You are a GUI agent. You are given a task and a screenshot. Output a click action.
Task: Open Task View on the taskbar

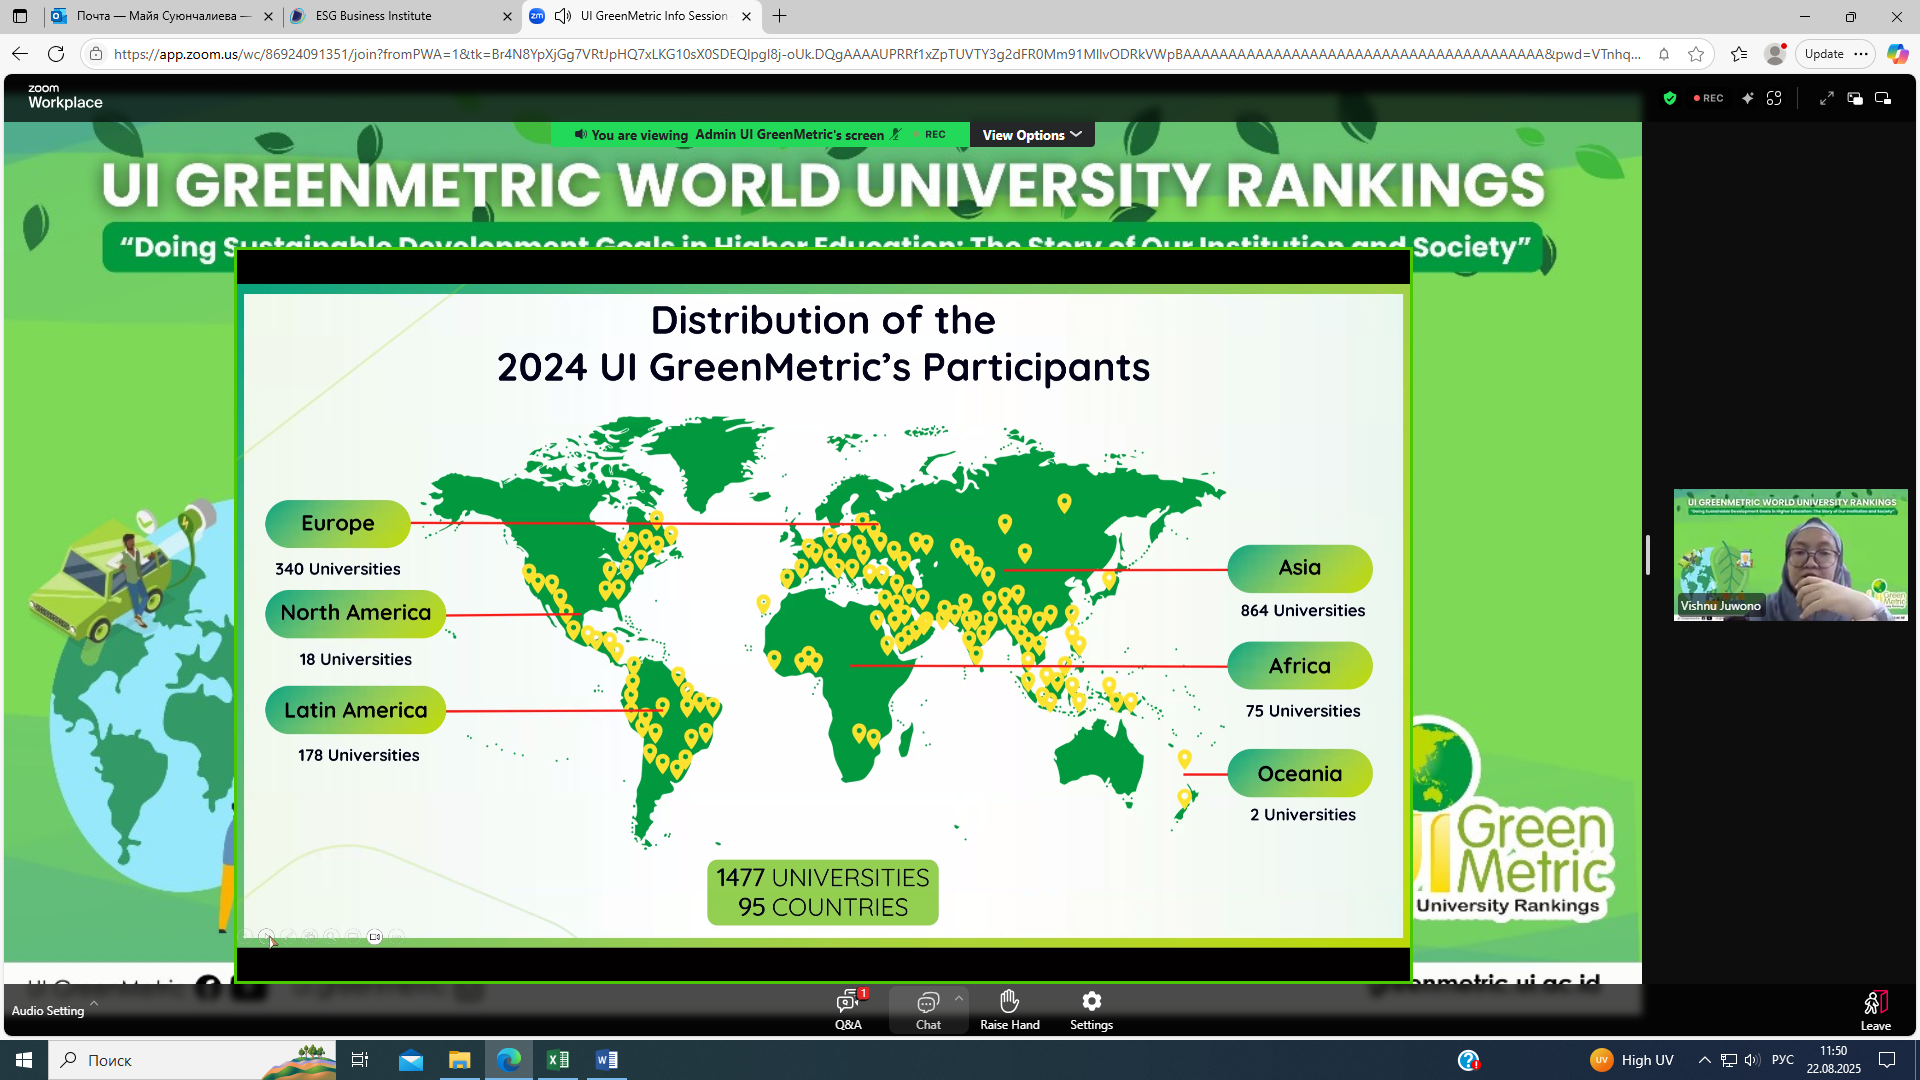(x=360, y=1060)
